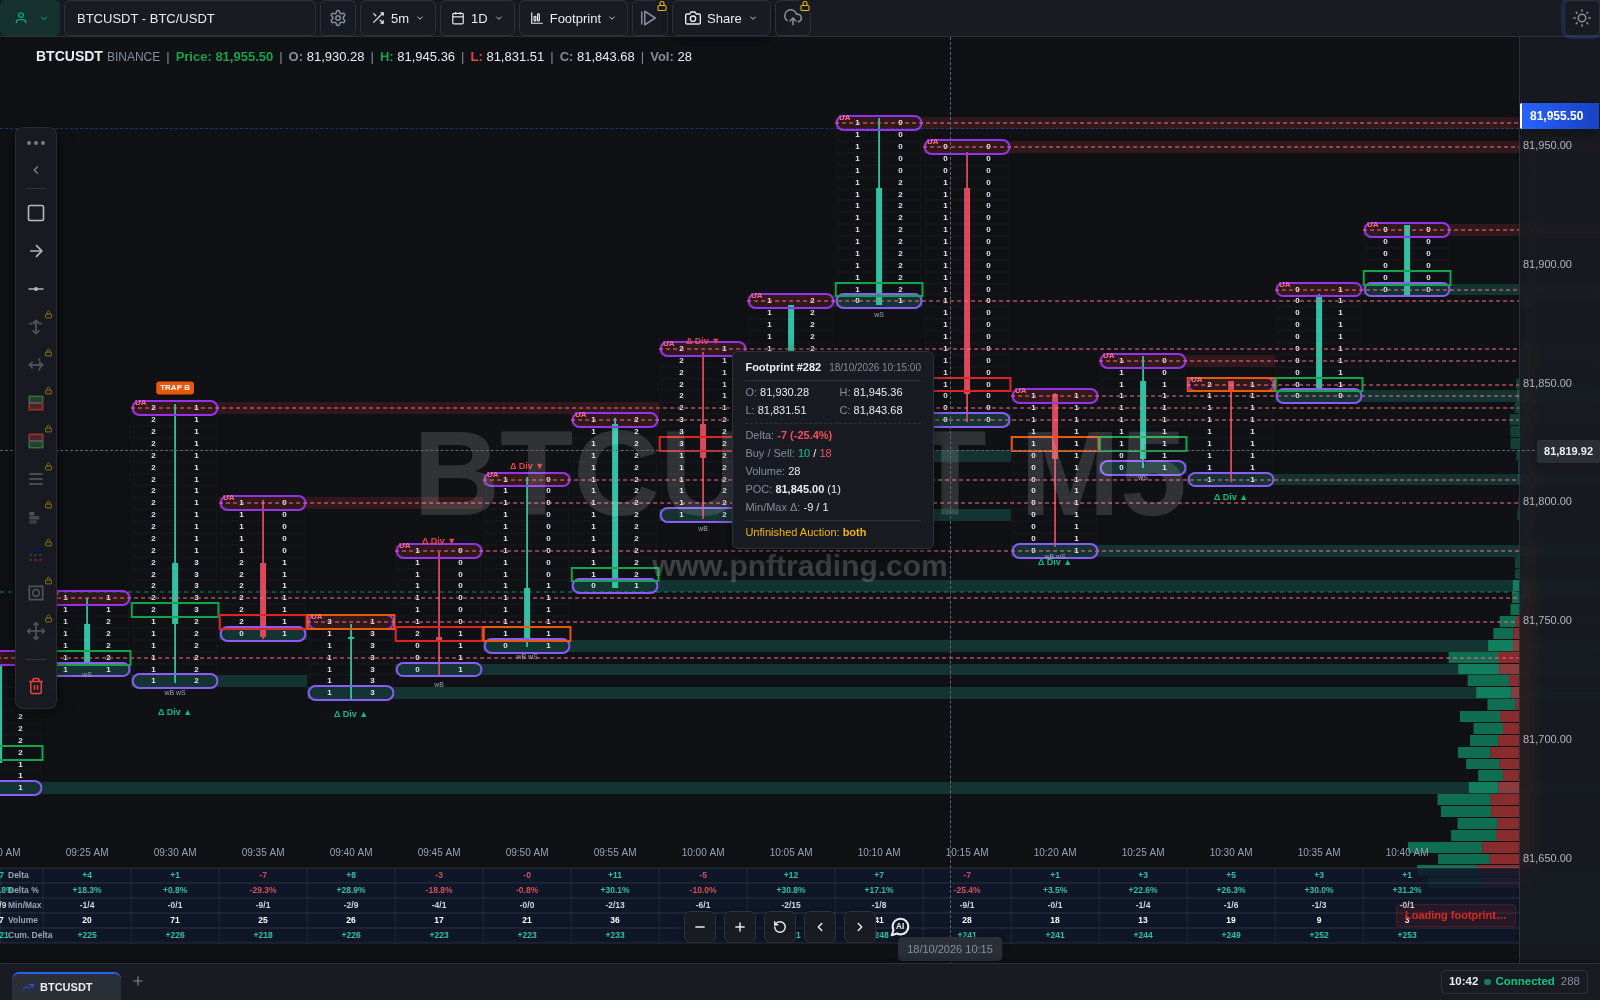Pan the chart right with the right chevron button
1600x1000 pixels.
[x=860, y=927]
